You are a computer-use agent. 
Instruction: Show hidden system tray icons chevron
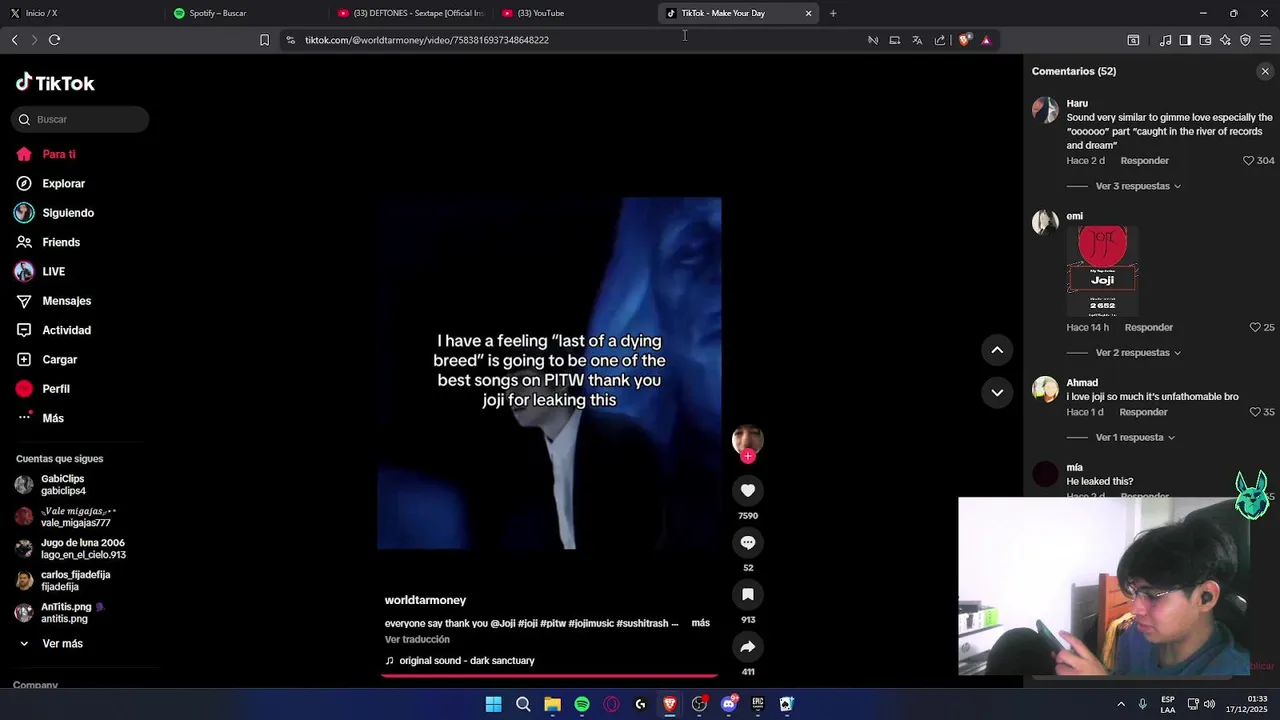1121,704
